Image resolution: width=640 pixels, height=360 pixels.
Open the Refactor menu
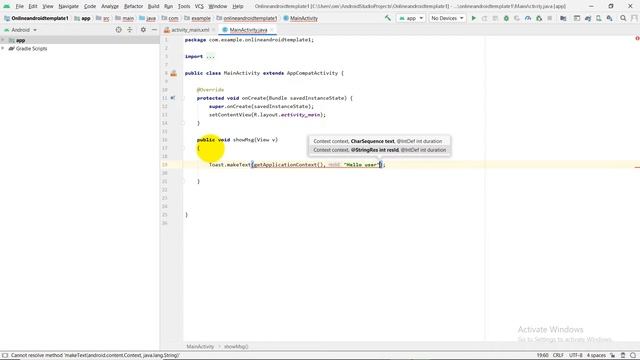[133, 6]
